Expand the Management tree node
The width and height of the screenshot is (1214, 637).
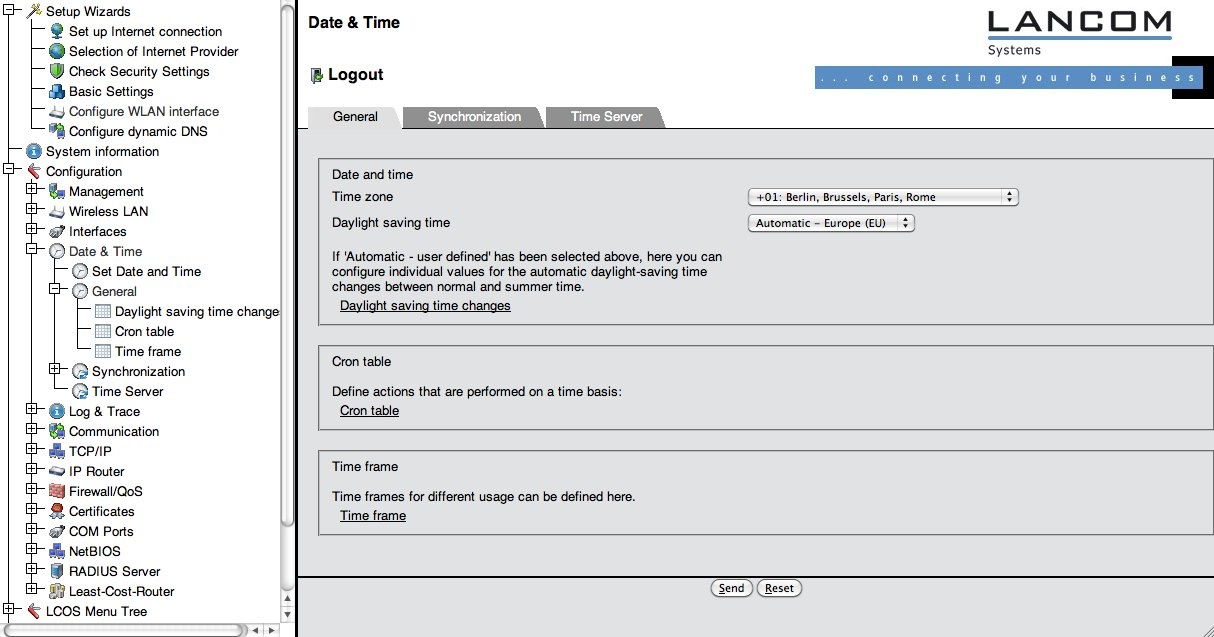32,189
